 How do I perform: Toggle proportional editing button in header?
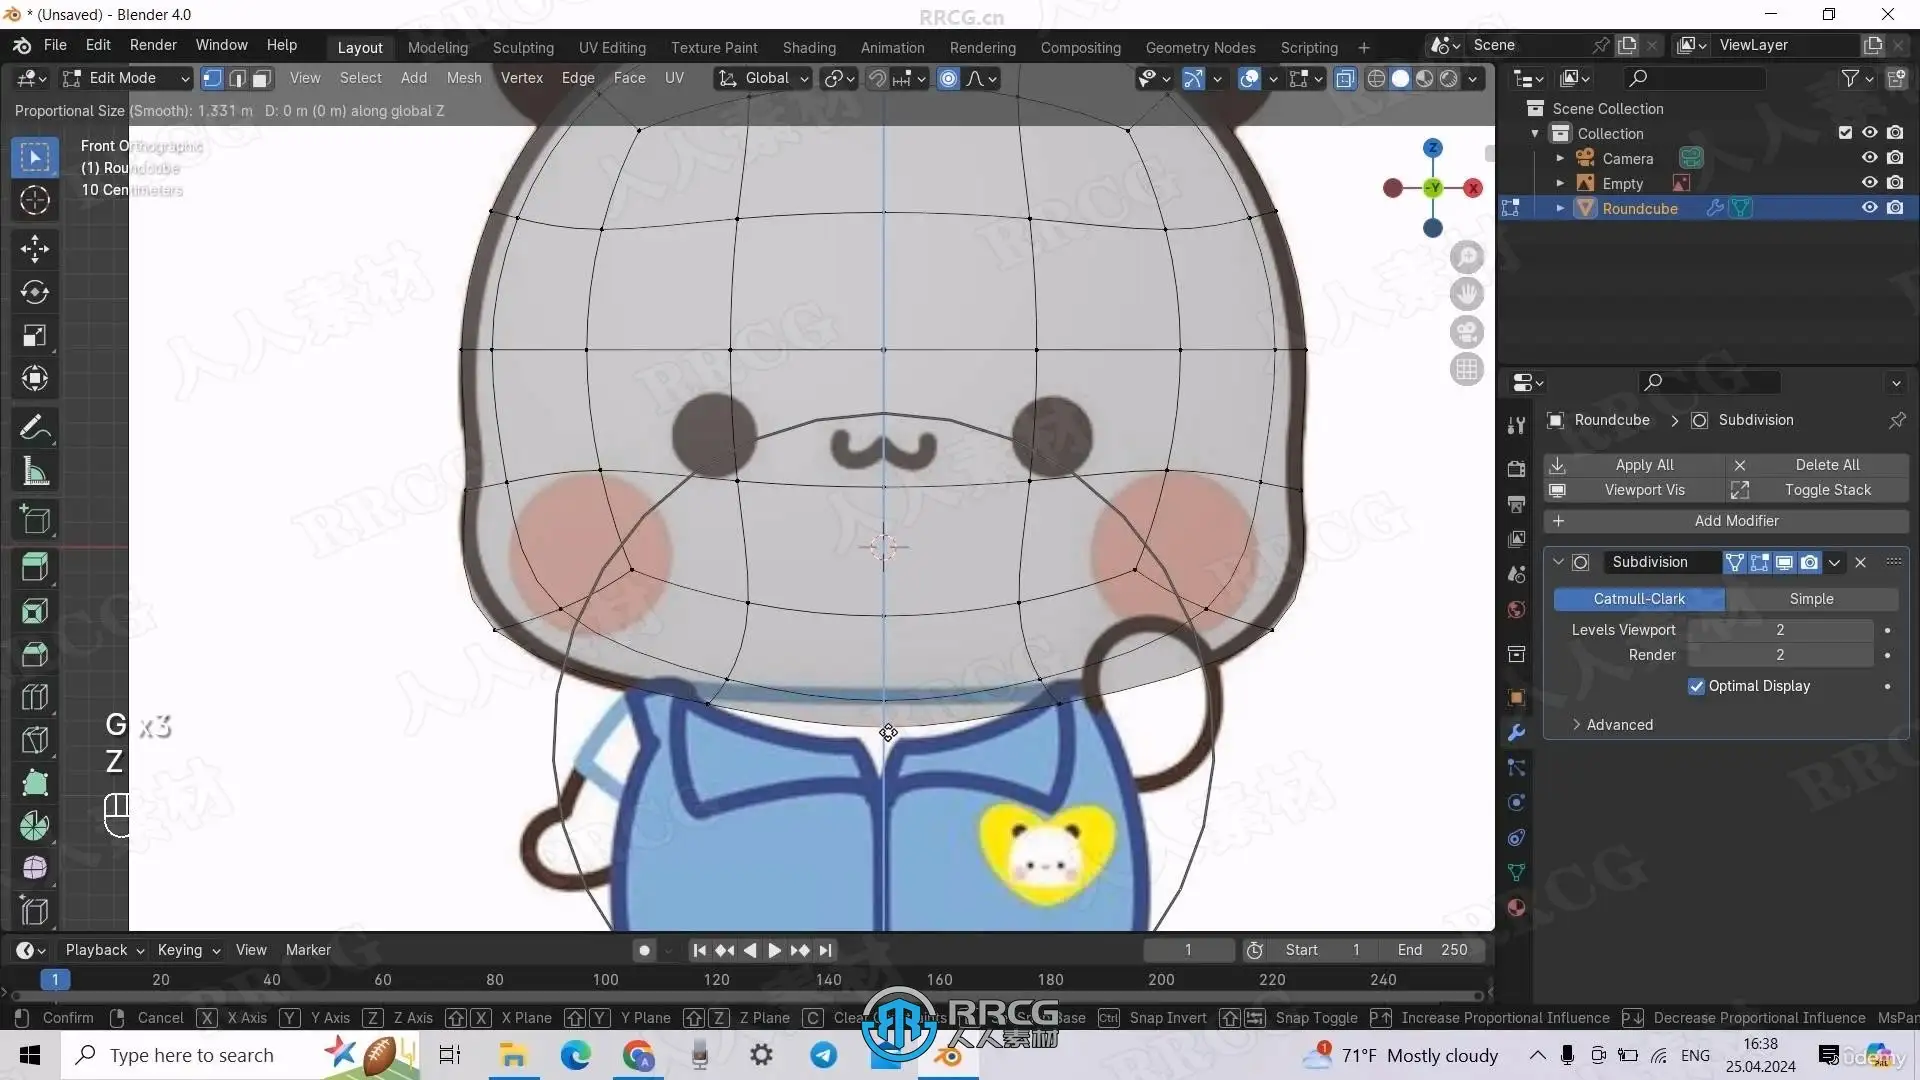click(948, 78)
